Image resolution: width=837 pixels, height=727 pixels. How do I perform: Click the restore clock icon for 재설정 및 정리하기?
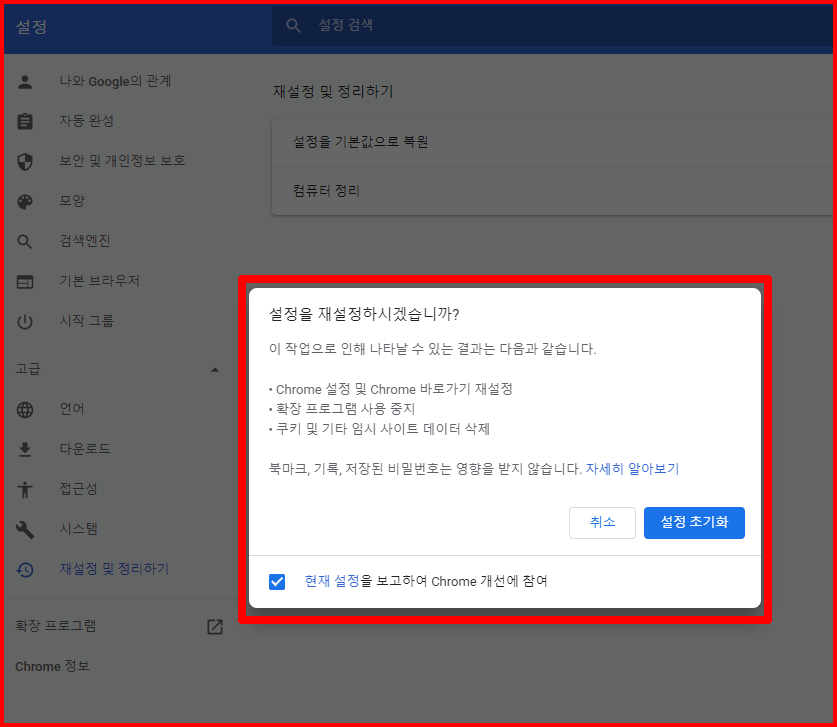point(25,570)
